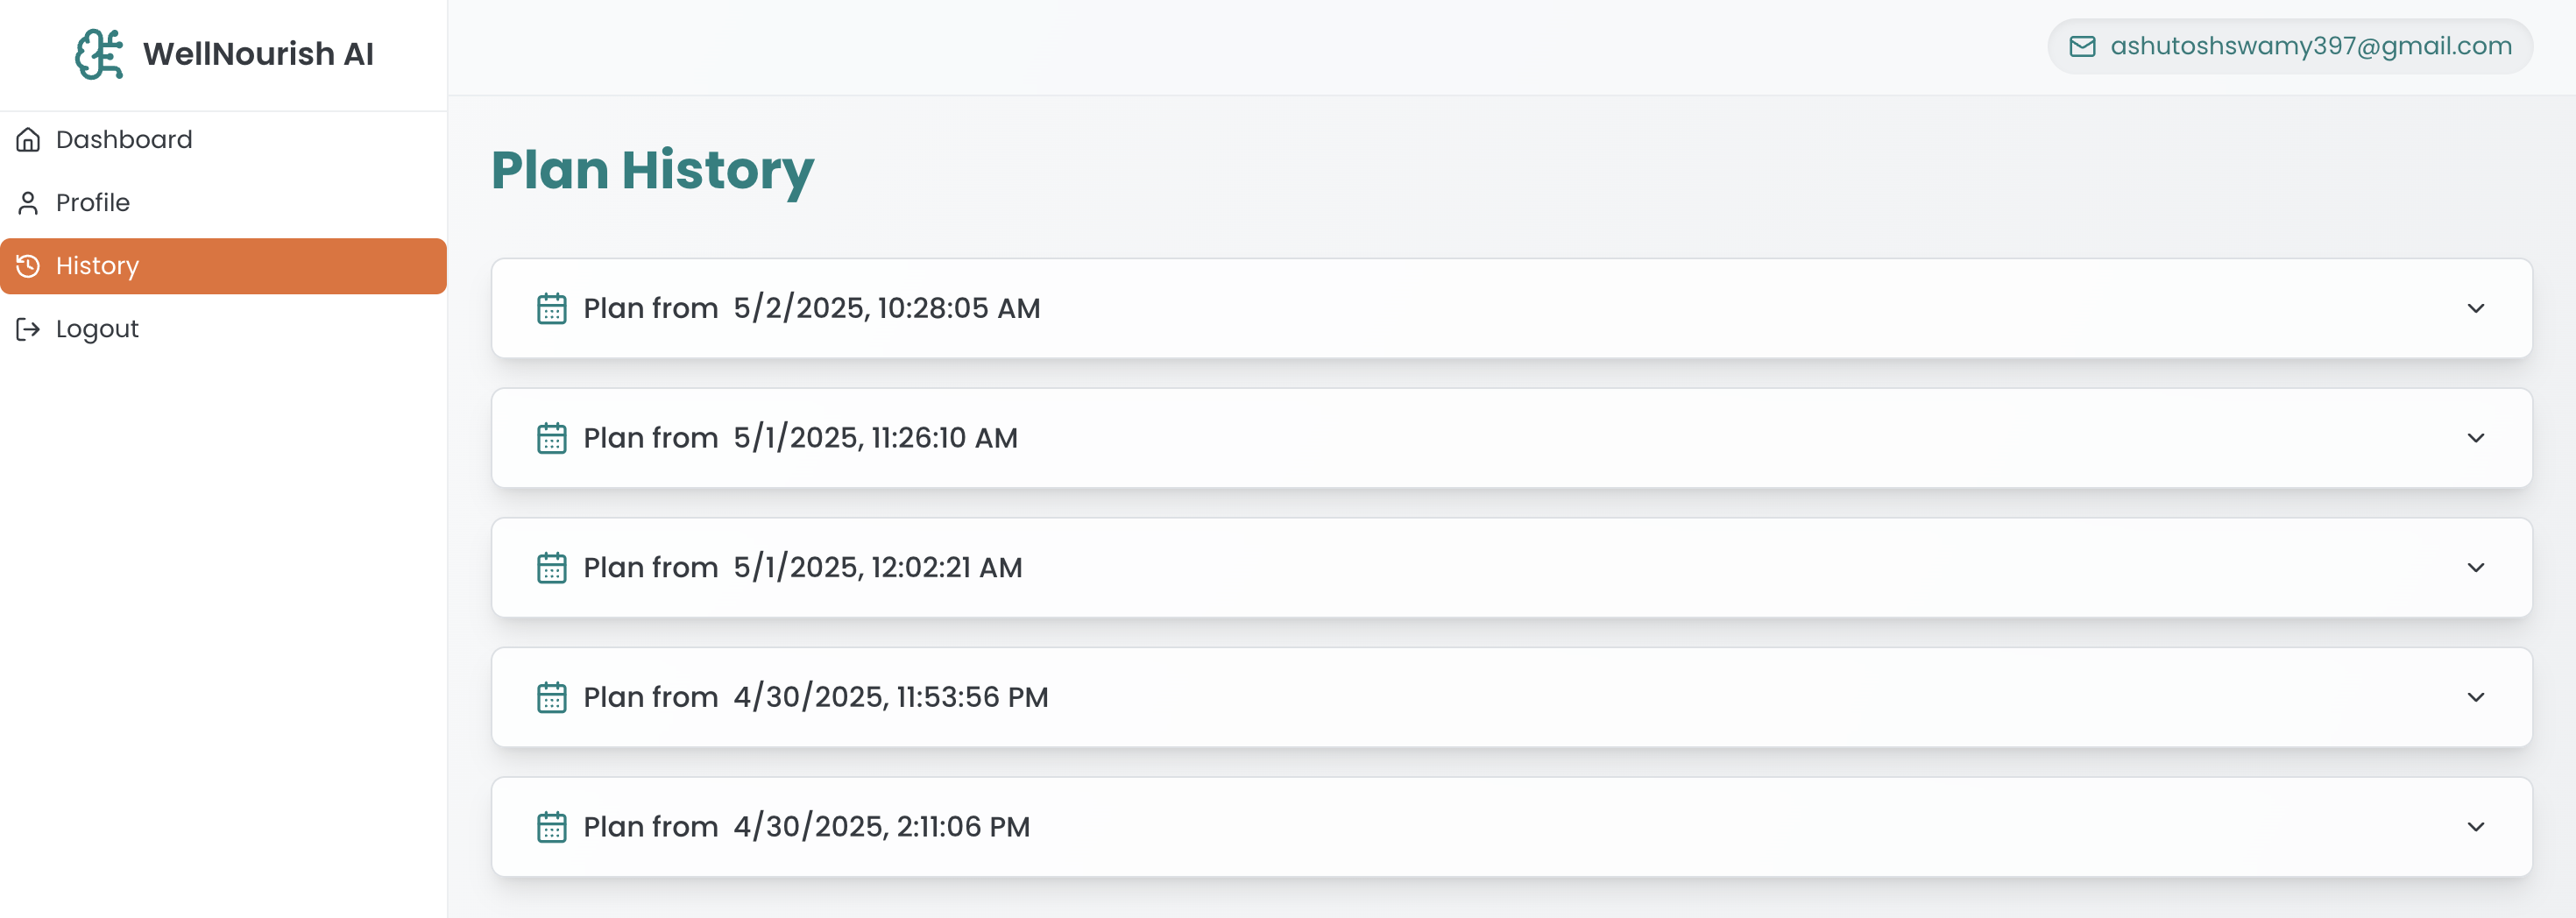This screenshot has width=2576, height=918.
Task: Open the Dashboard menu item
Action: point(124,140)
